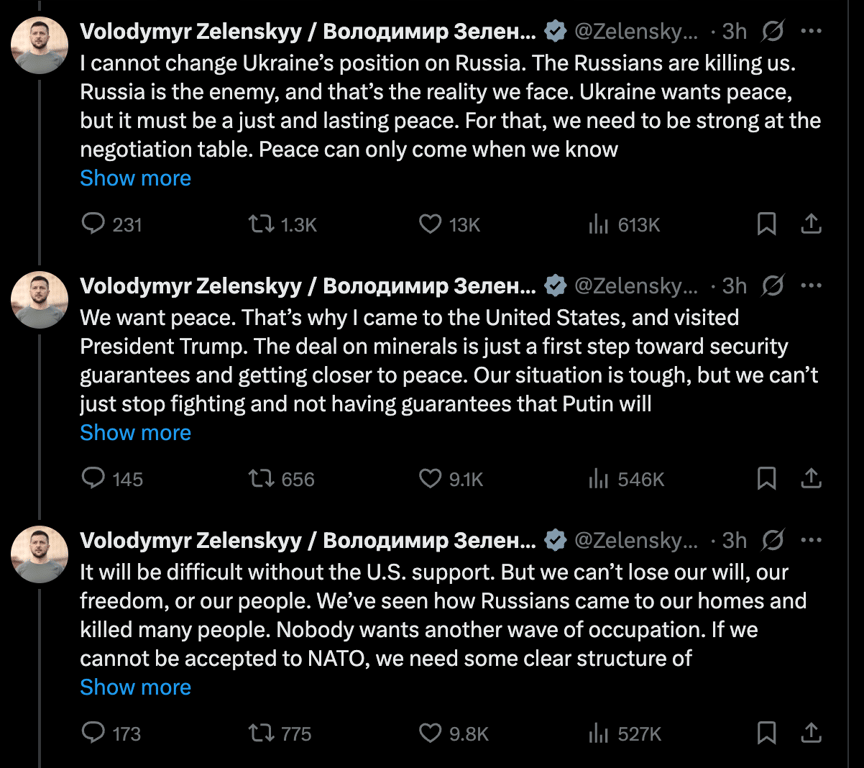Click Zelenskyy's avatar on second tweet

click(40, 300)
